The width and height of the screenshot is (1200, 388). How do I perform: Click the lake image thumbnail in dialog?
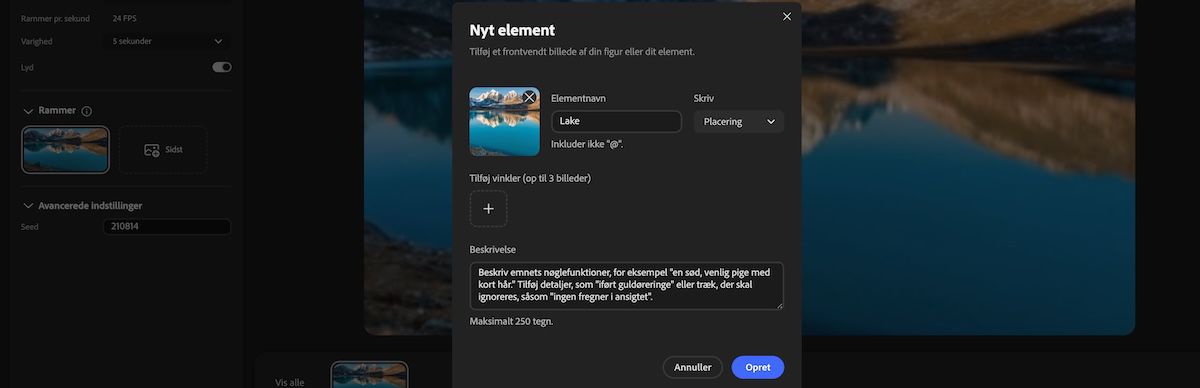[x=504, y=122]
